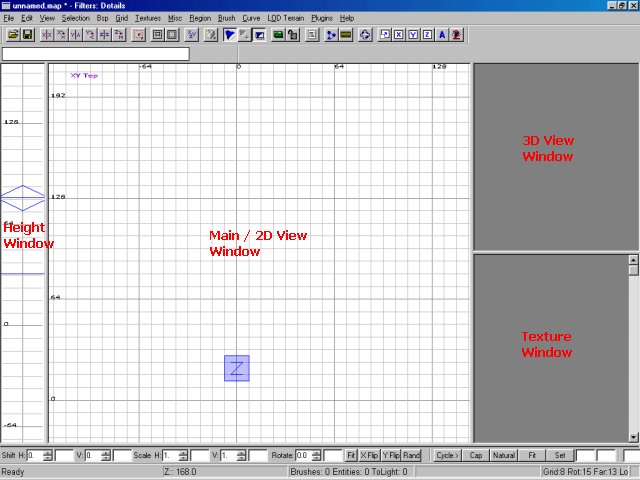Click the texture window scrollbar down arrow
The width and height of the screenshot is (640, 480).
click(633, 437)
